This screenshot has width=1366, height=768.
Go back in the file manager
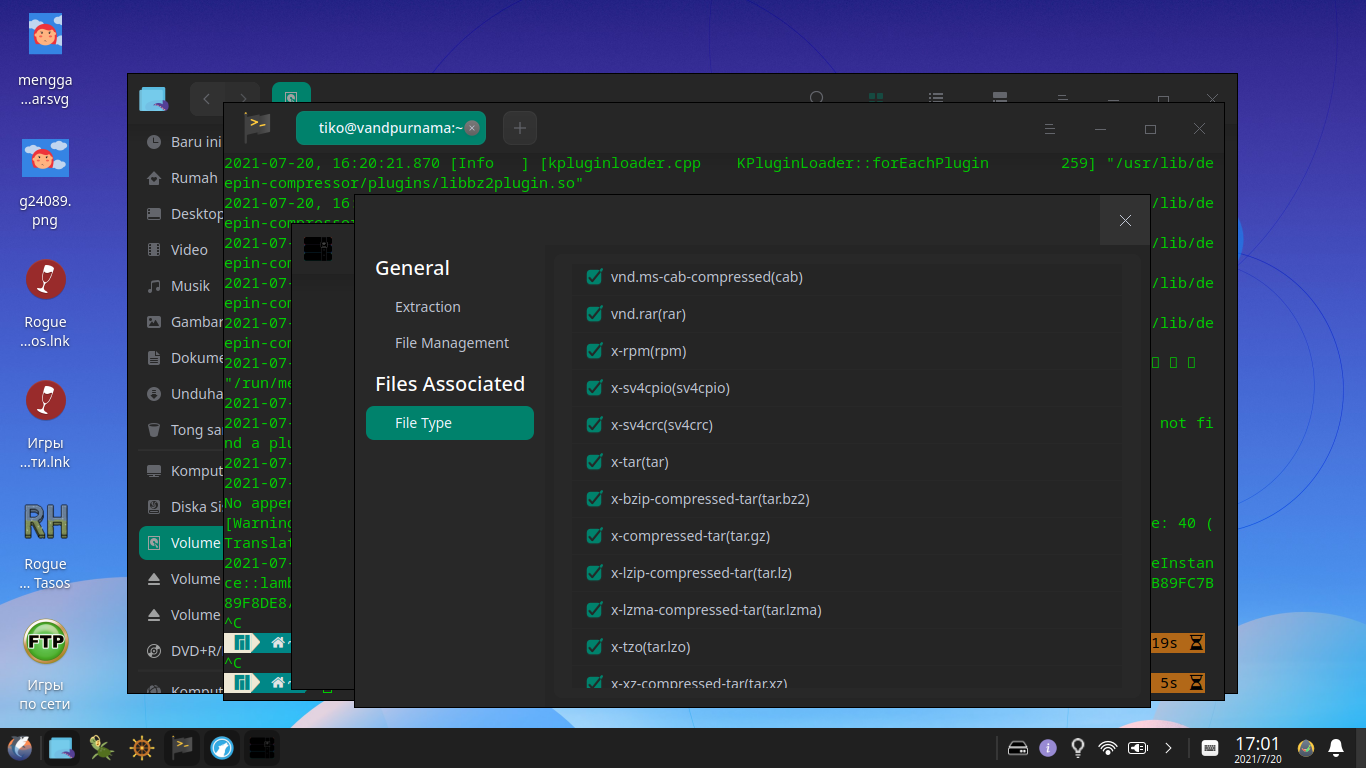207,98
